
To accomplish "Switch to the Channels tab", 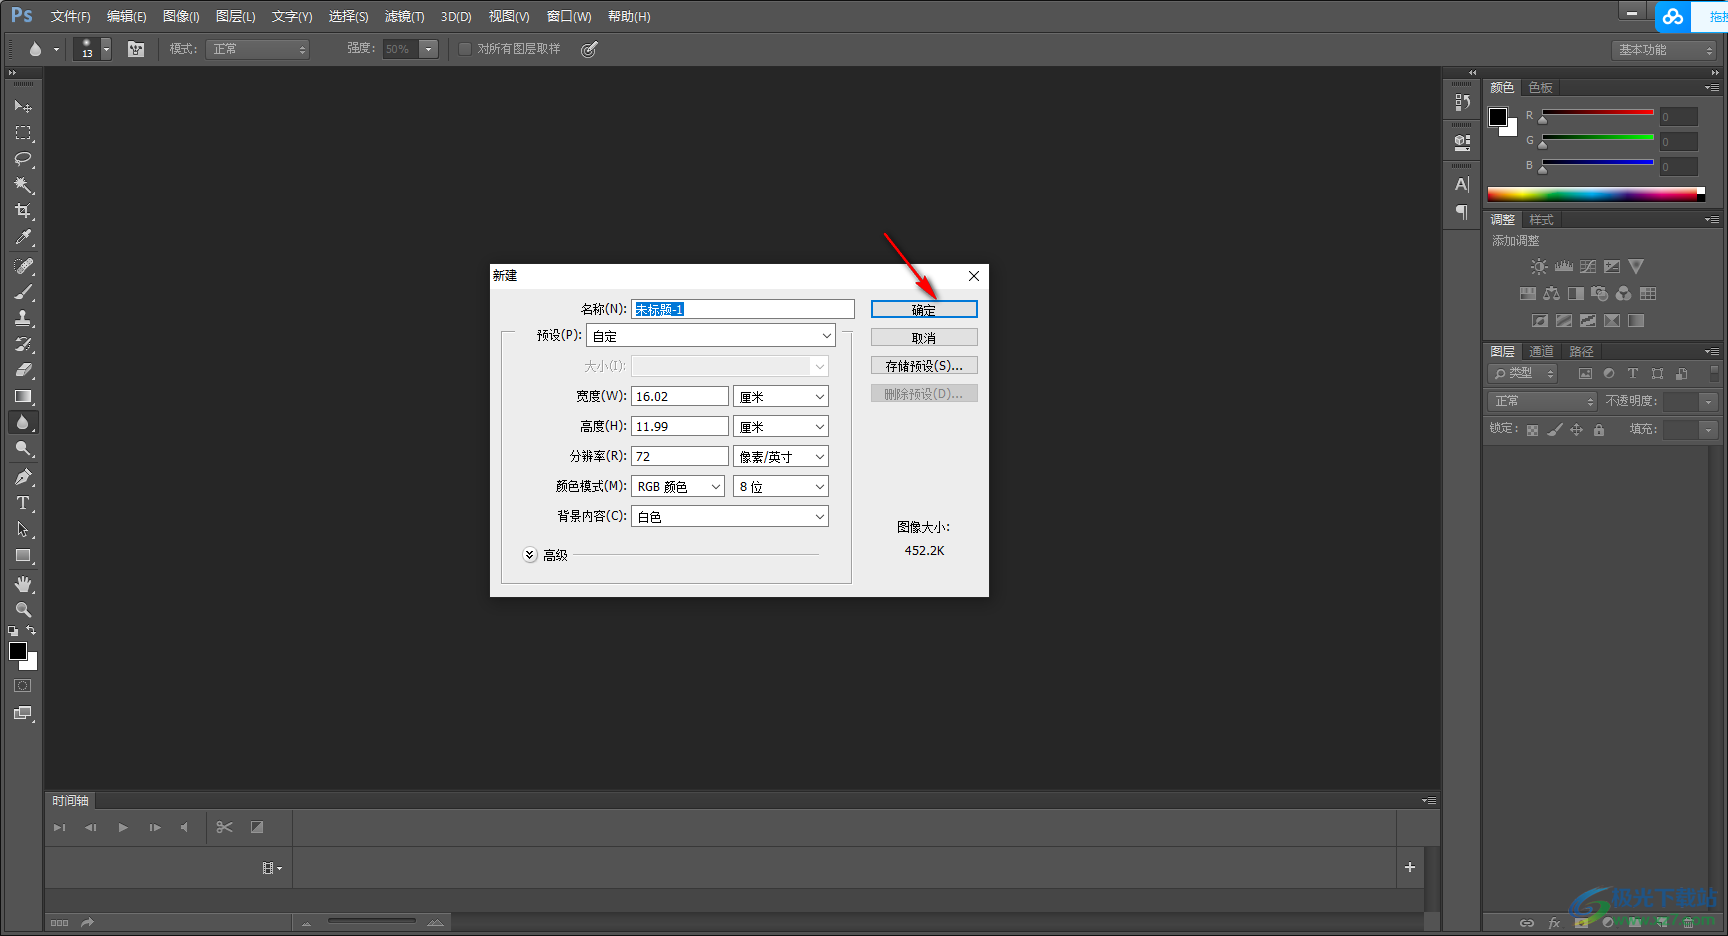I will tap(1541, 352).
